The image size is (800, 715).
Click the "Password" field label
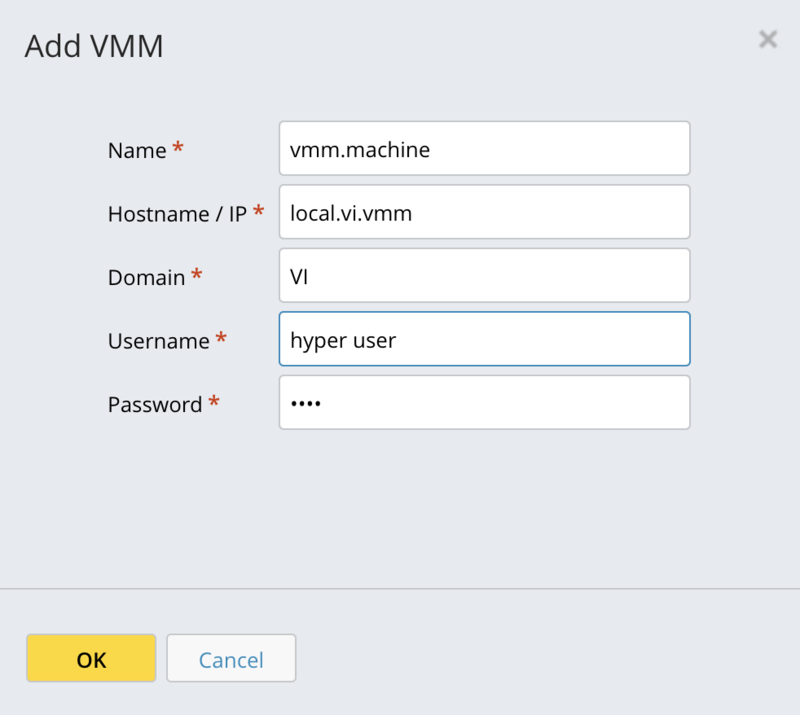click(155, 405)
